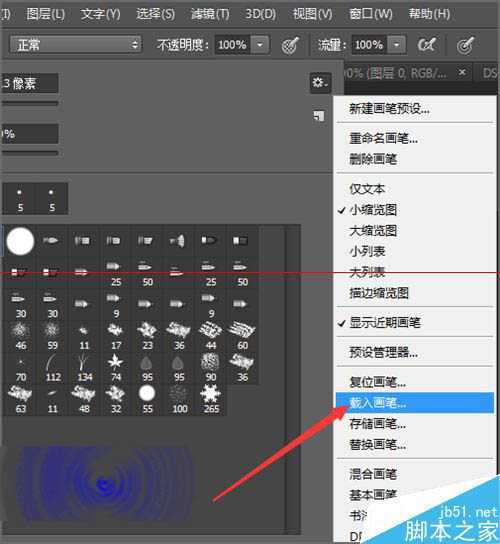Click 载入画笔... to load brushes
The width and height of the screenshot is (500, 544).
click(415, 403)
